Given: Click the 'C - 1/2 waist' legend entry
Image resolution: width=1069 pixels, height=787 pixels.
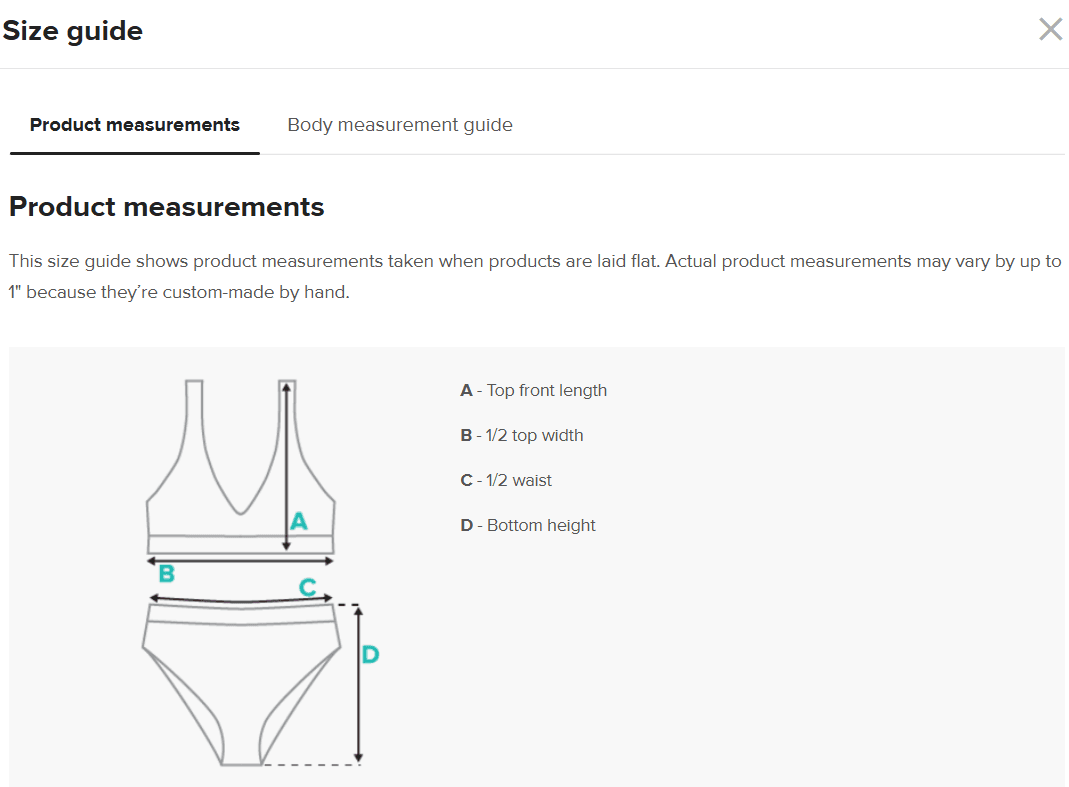Looking at the screenshot, I should tap(506, 480).
